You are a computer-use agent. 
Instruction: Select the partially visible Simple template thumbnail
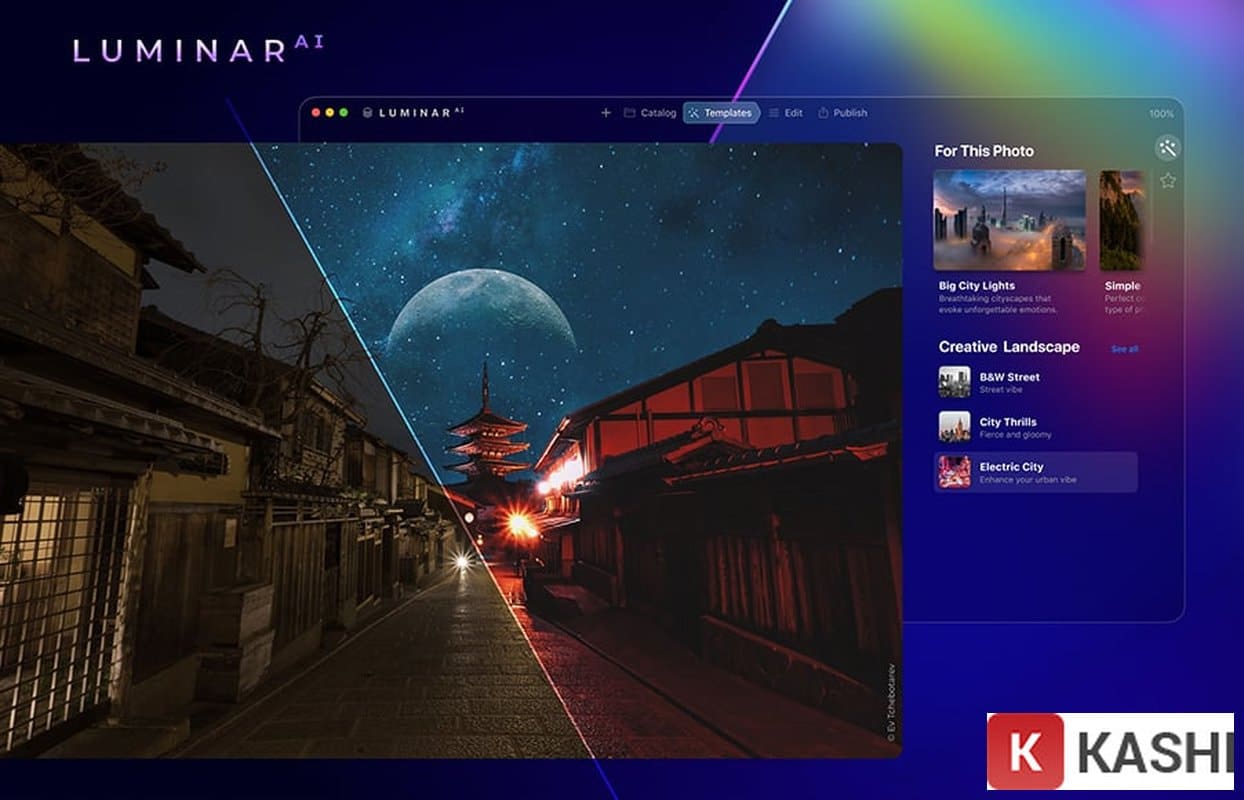click(1122, 220)
